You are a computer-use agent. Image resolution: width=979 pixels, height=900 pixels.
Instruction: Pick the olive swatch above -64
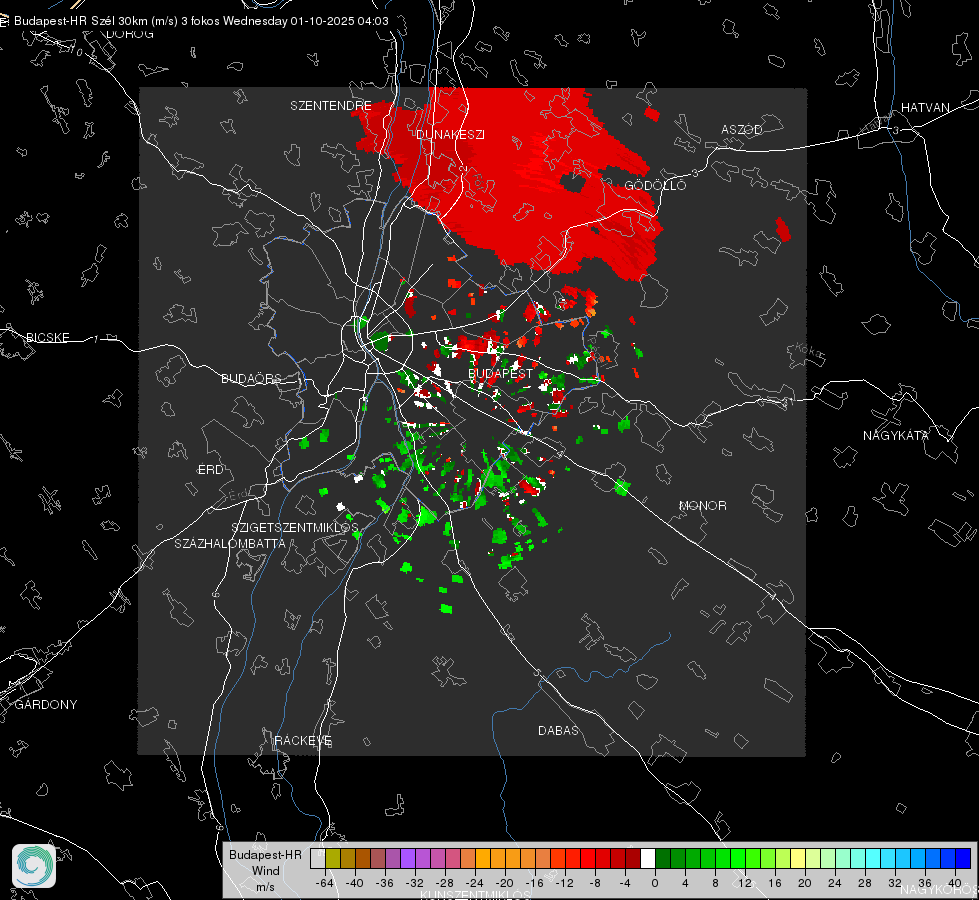[333, 859]
